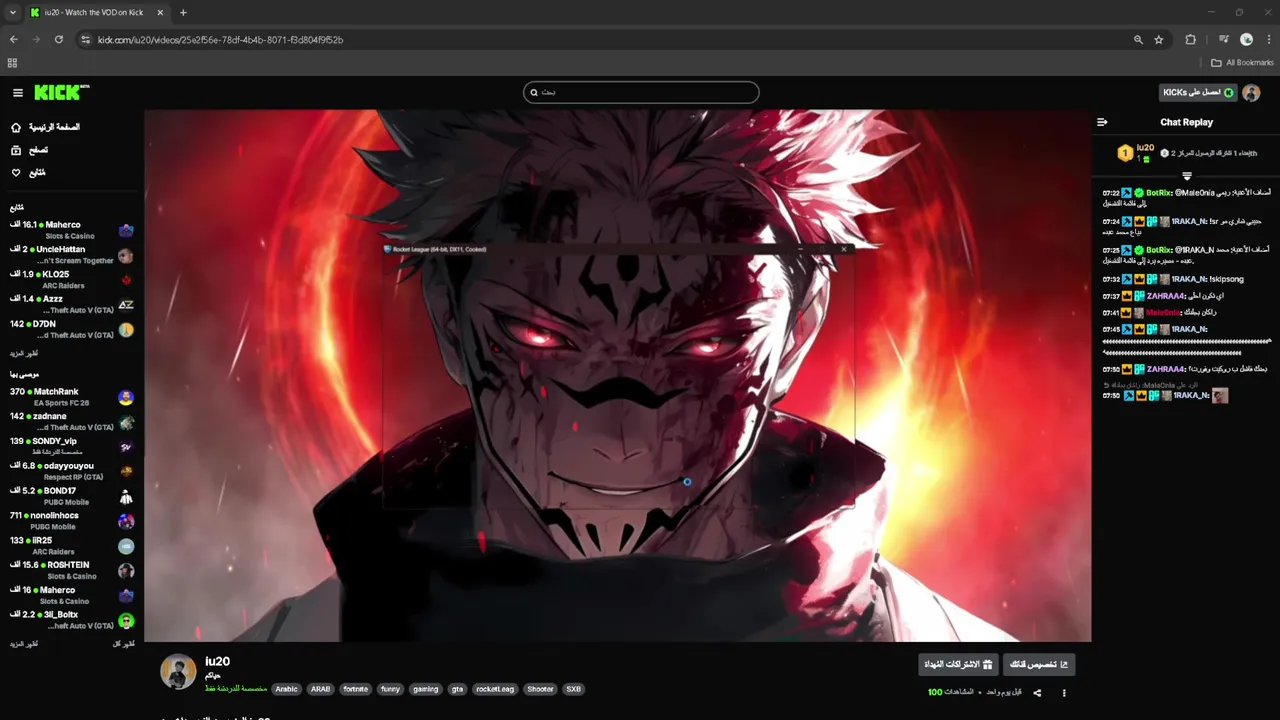1280x720 pixels.
Task: Open 3li_Boltx channel
Action: [x=72, y=620]
